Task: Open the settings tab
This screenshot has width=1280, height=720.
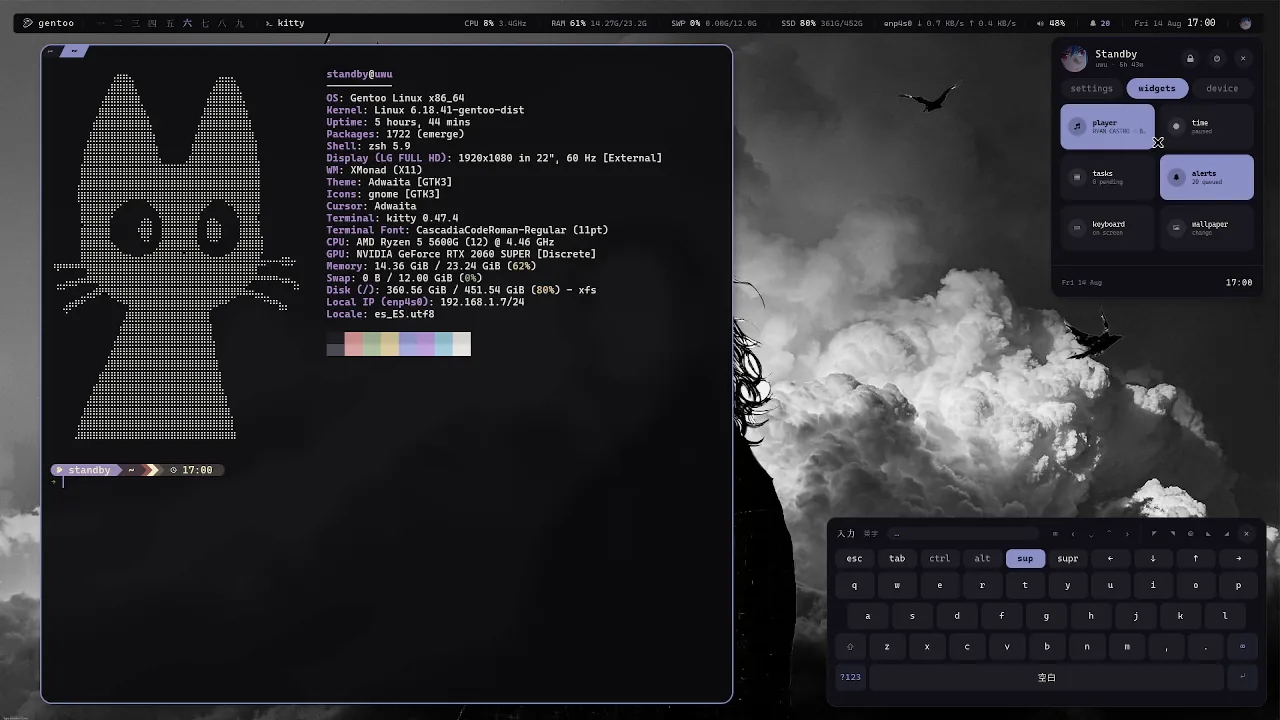Action: 1092,88
